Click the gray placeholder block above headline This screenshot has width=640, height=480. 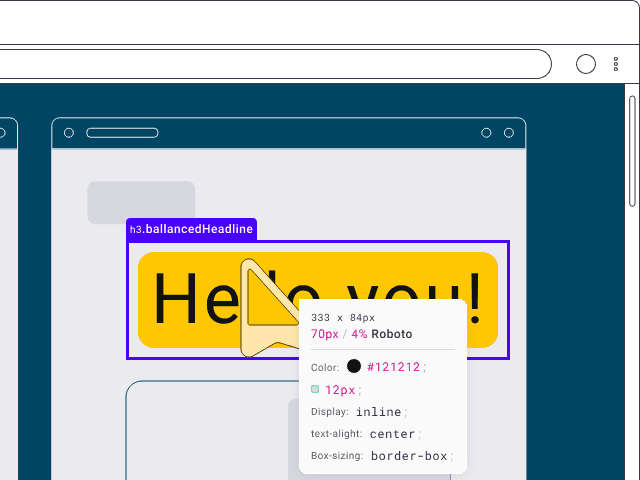click(141, 202)
